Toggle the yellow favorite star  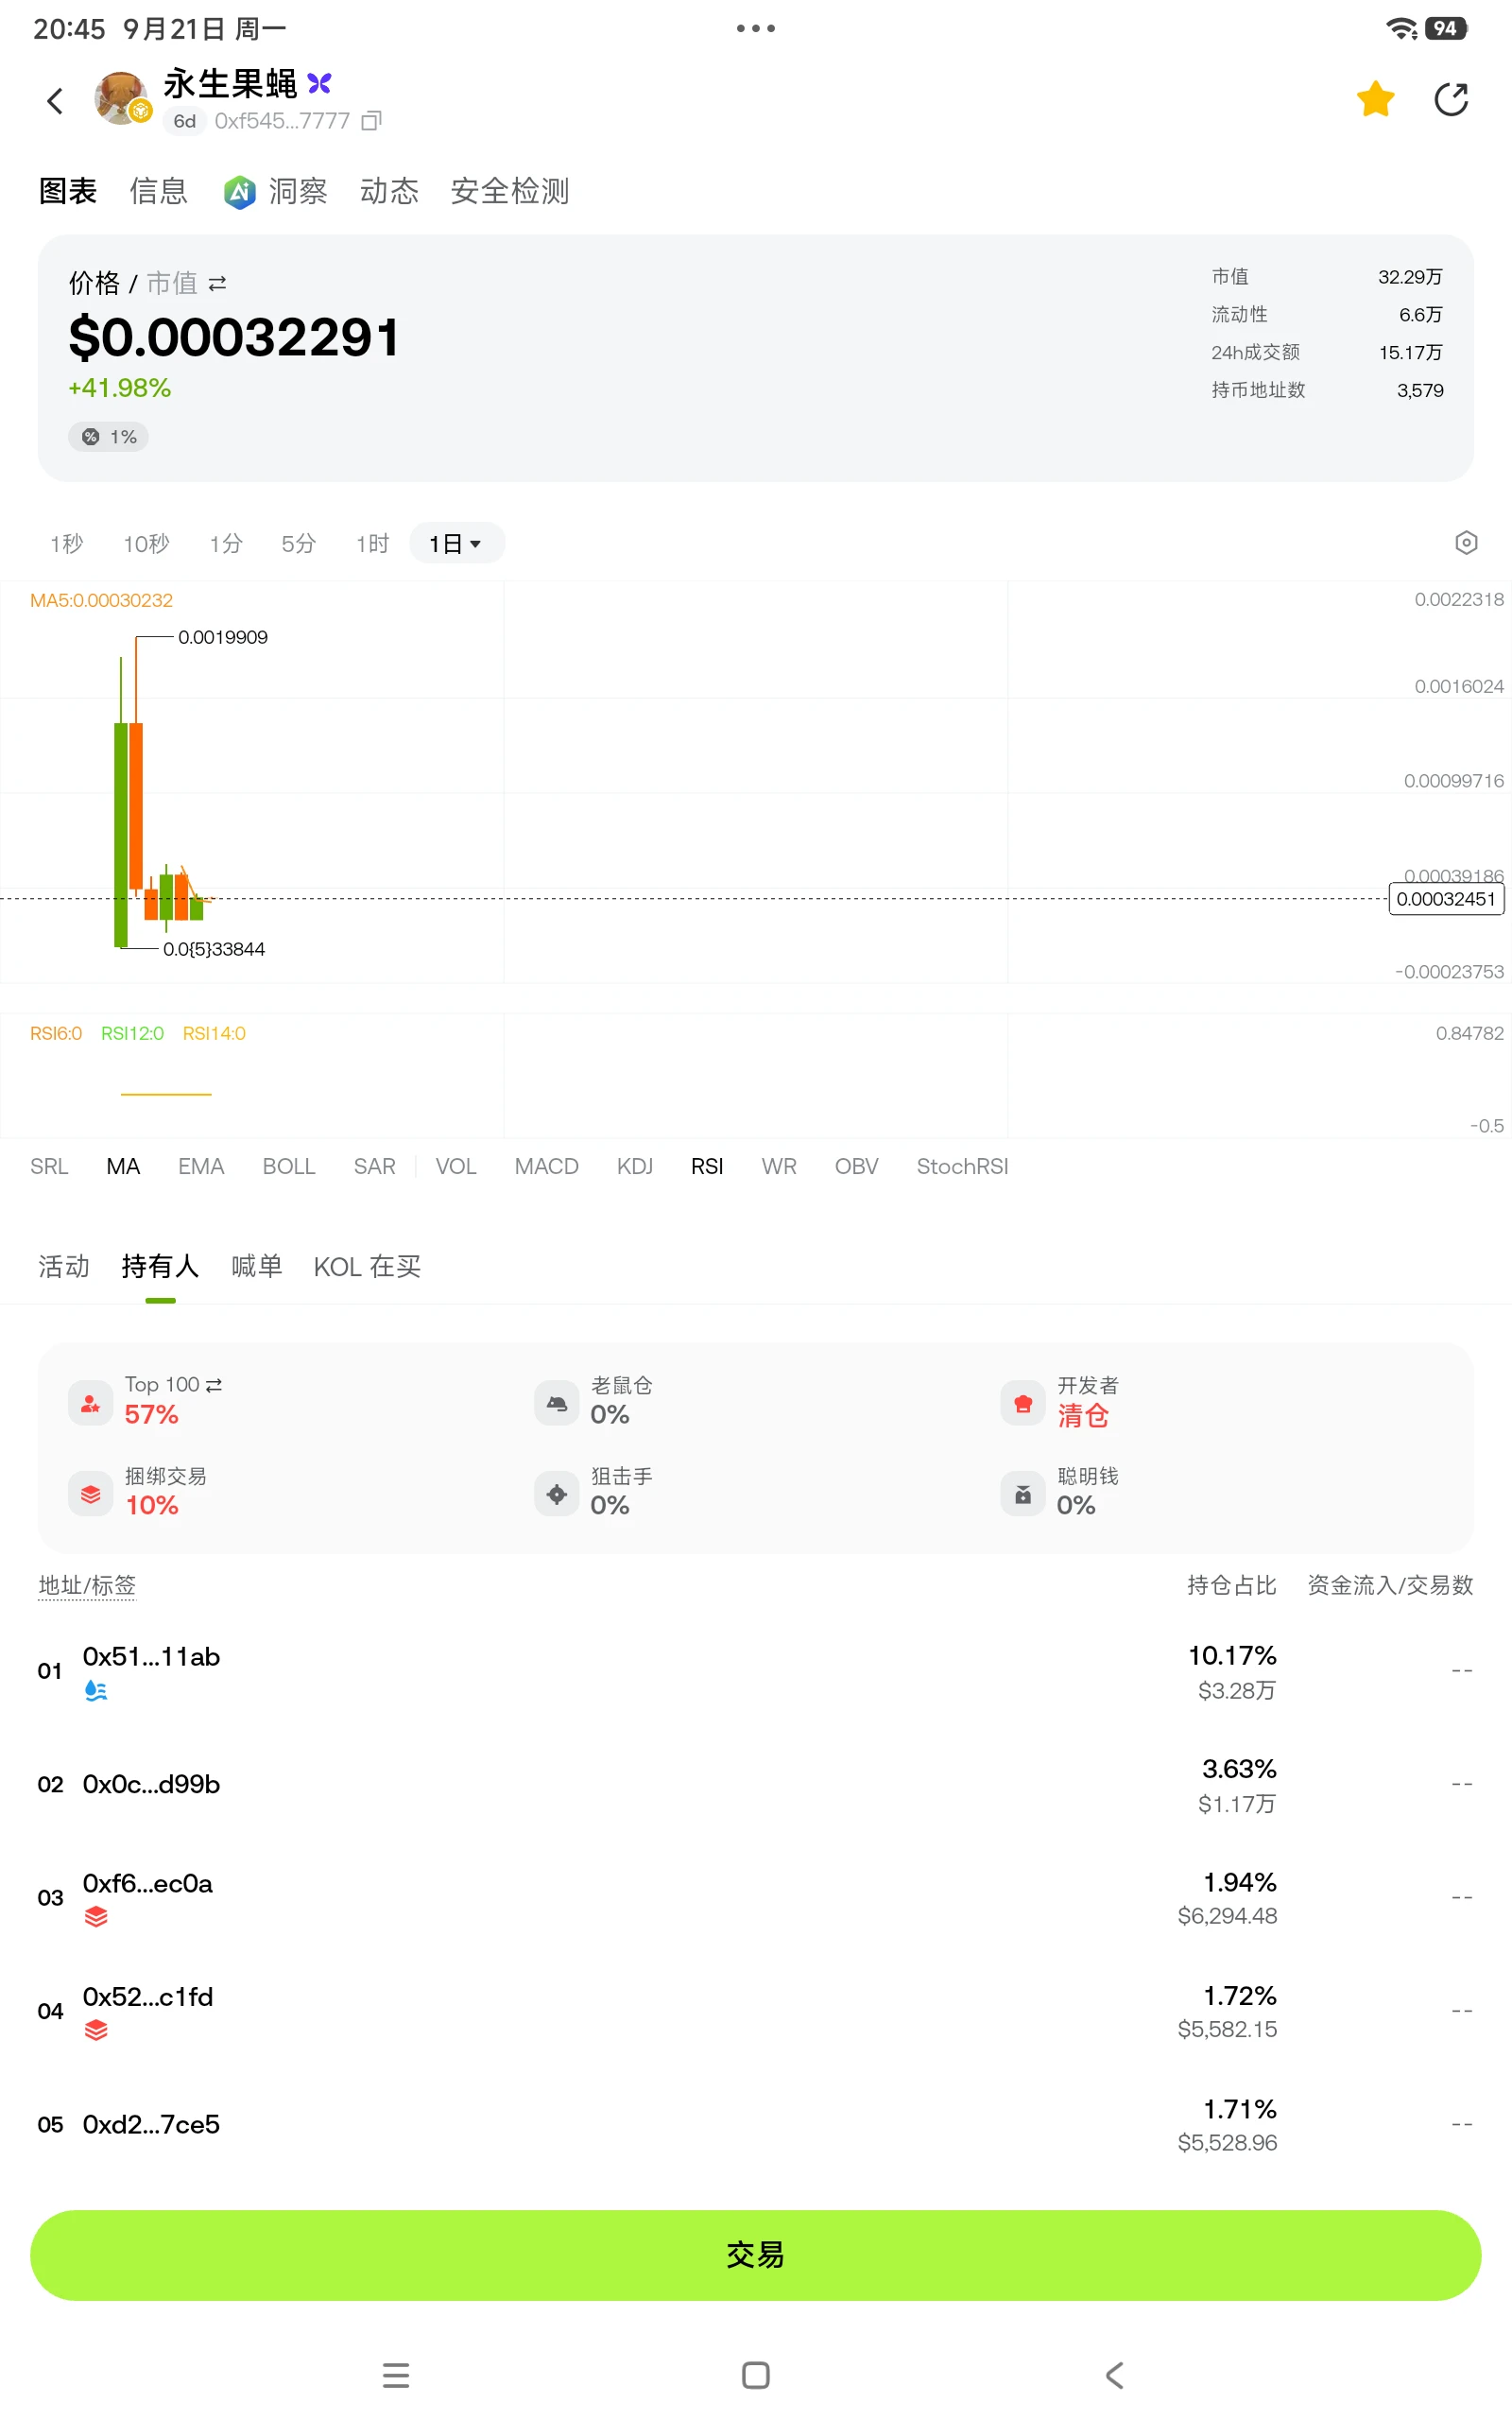1375,99
